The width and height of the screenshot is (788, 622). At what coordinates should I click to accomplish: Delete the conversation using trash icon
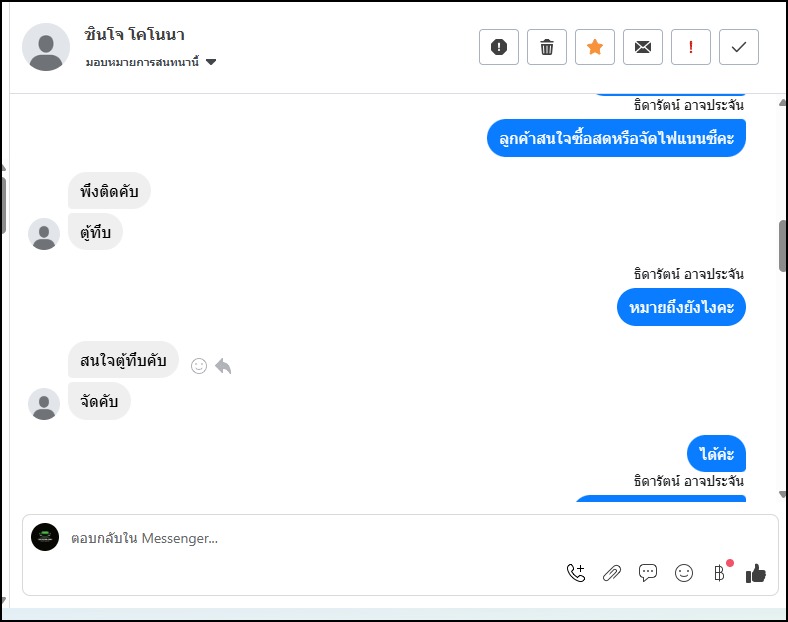(x=547, y=47)
